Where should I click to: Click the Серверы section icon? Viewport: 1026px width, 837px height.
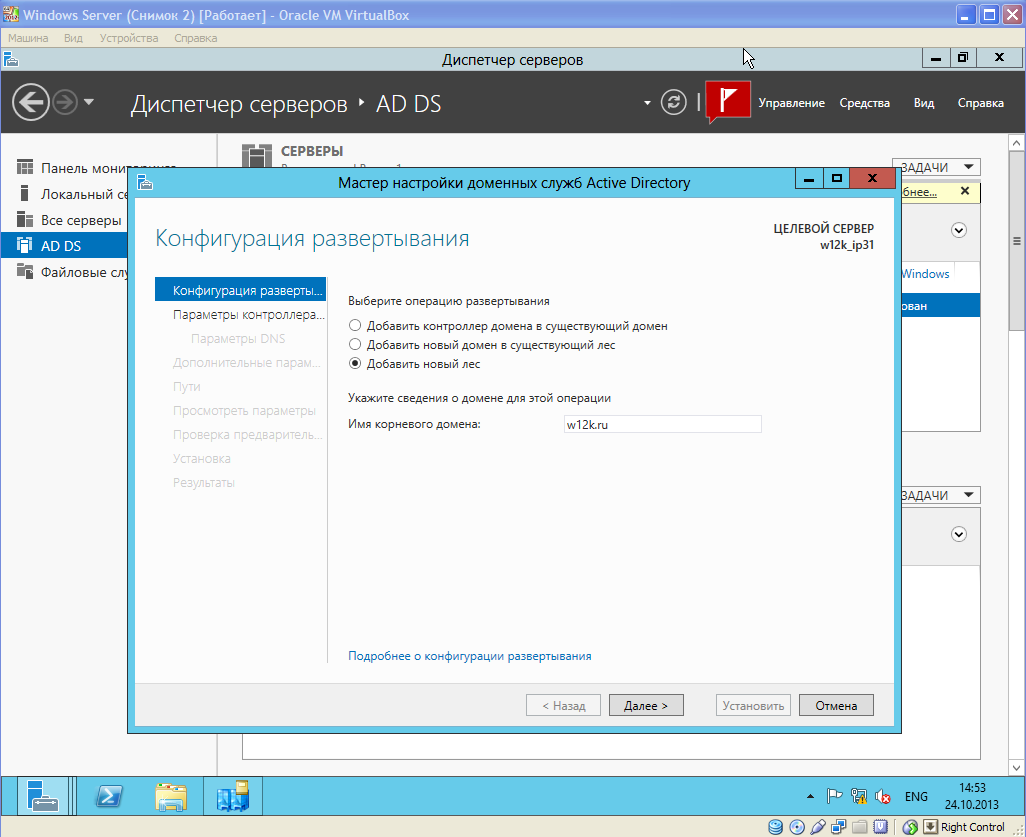[256, 155]
